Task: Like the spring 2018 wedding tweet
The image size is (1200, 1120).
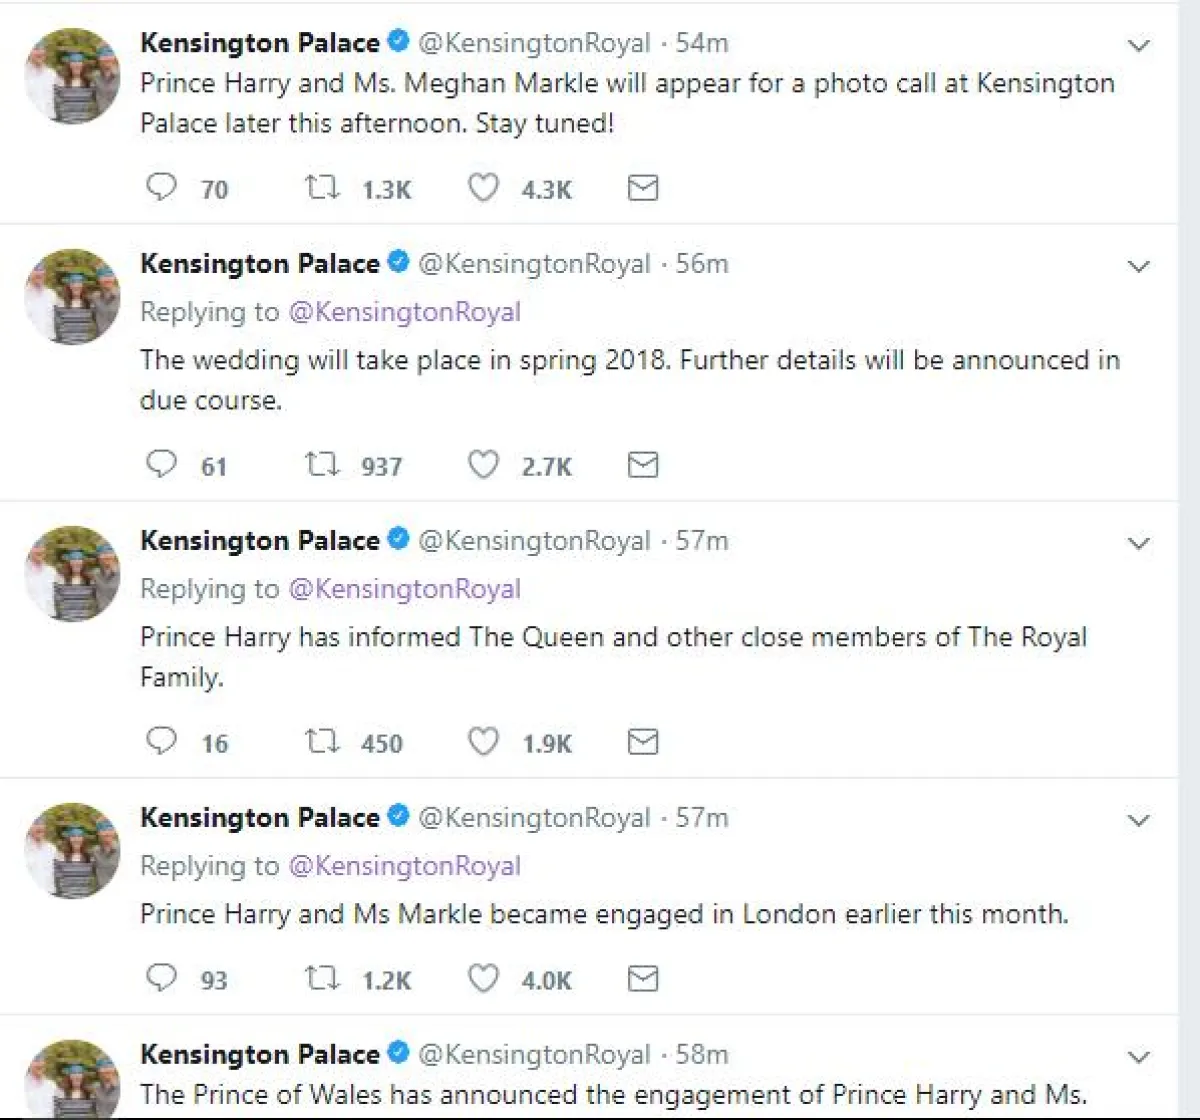Action: pos(484,465)
